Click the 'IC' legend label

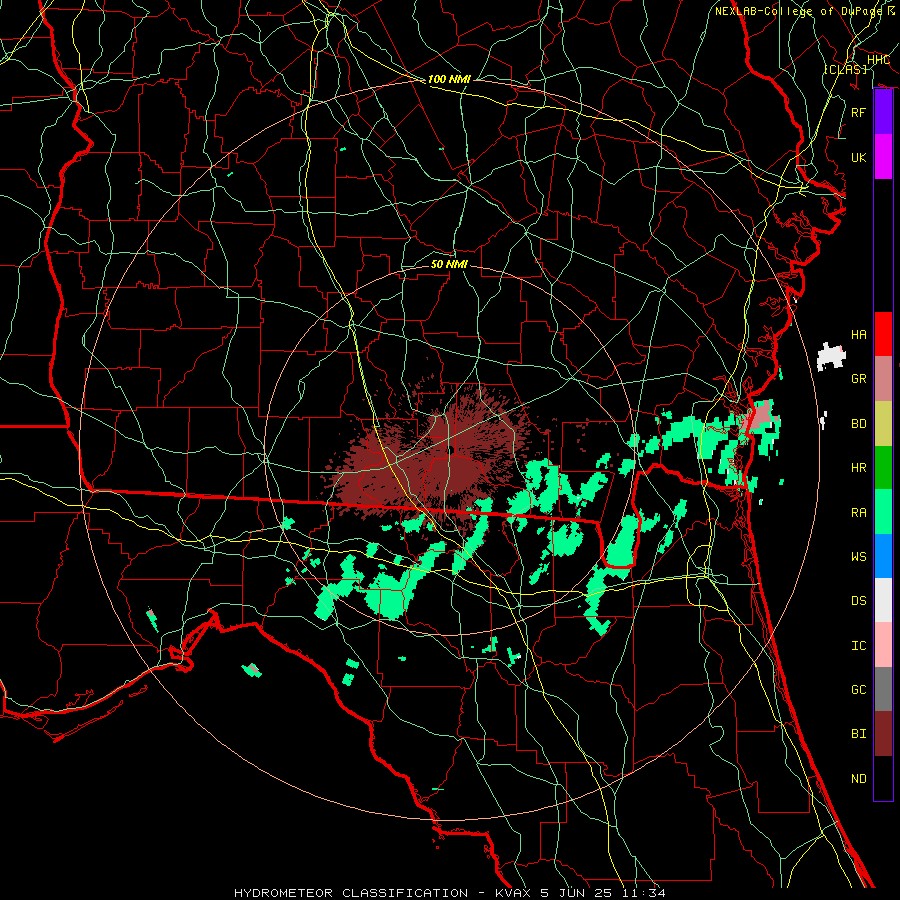pos(858,646)
